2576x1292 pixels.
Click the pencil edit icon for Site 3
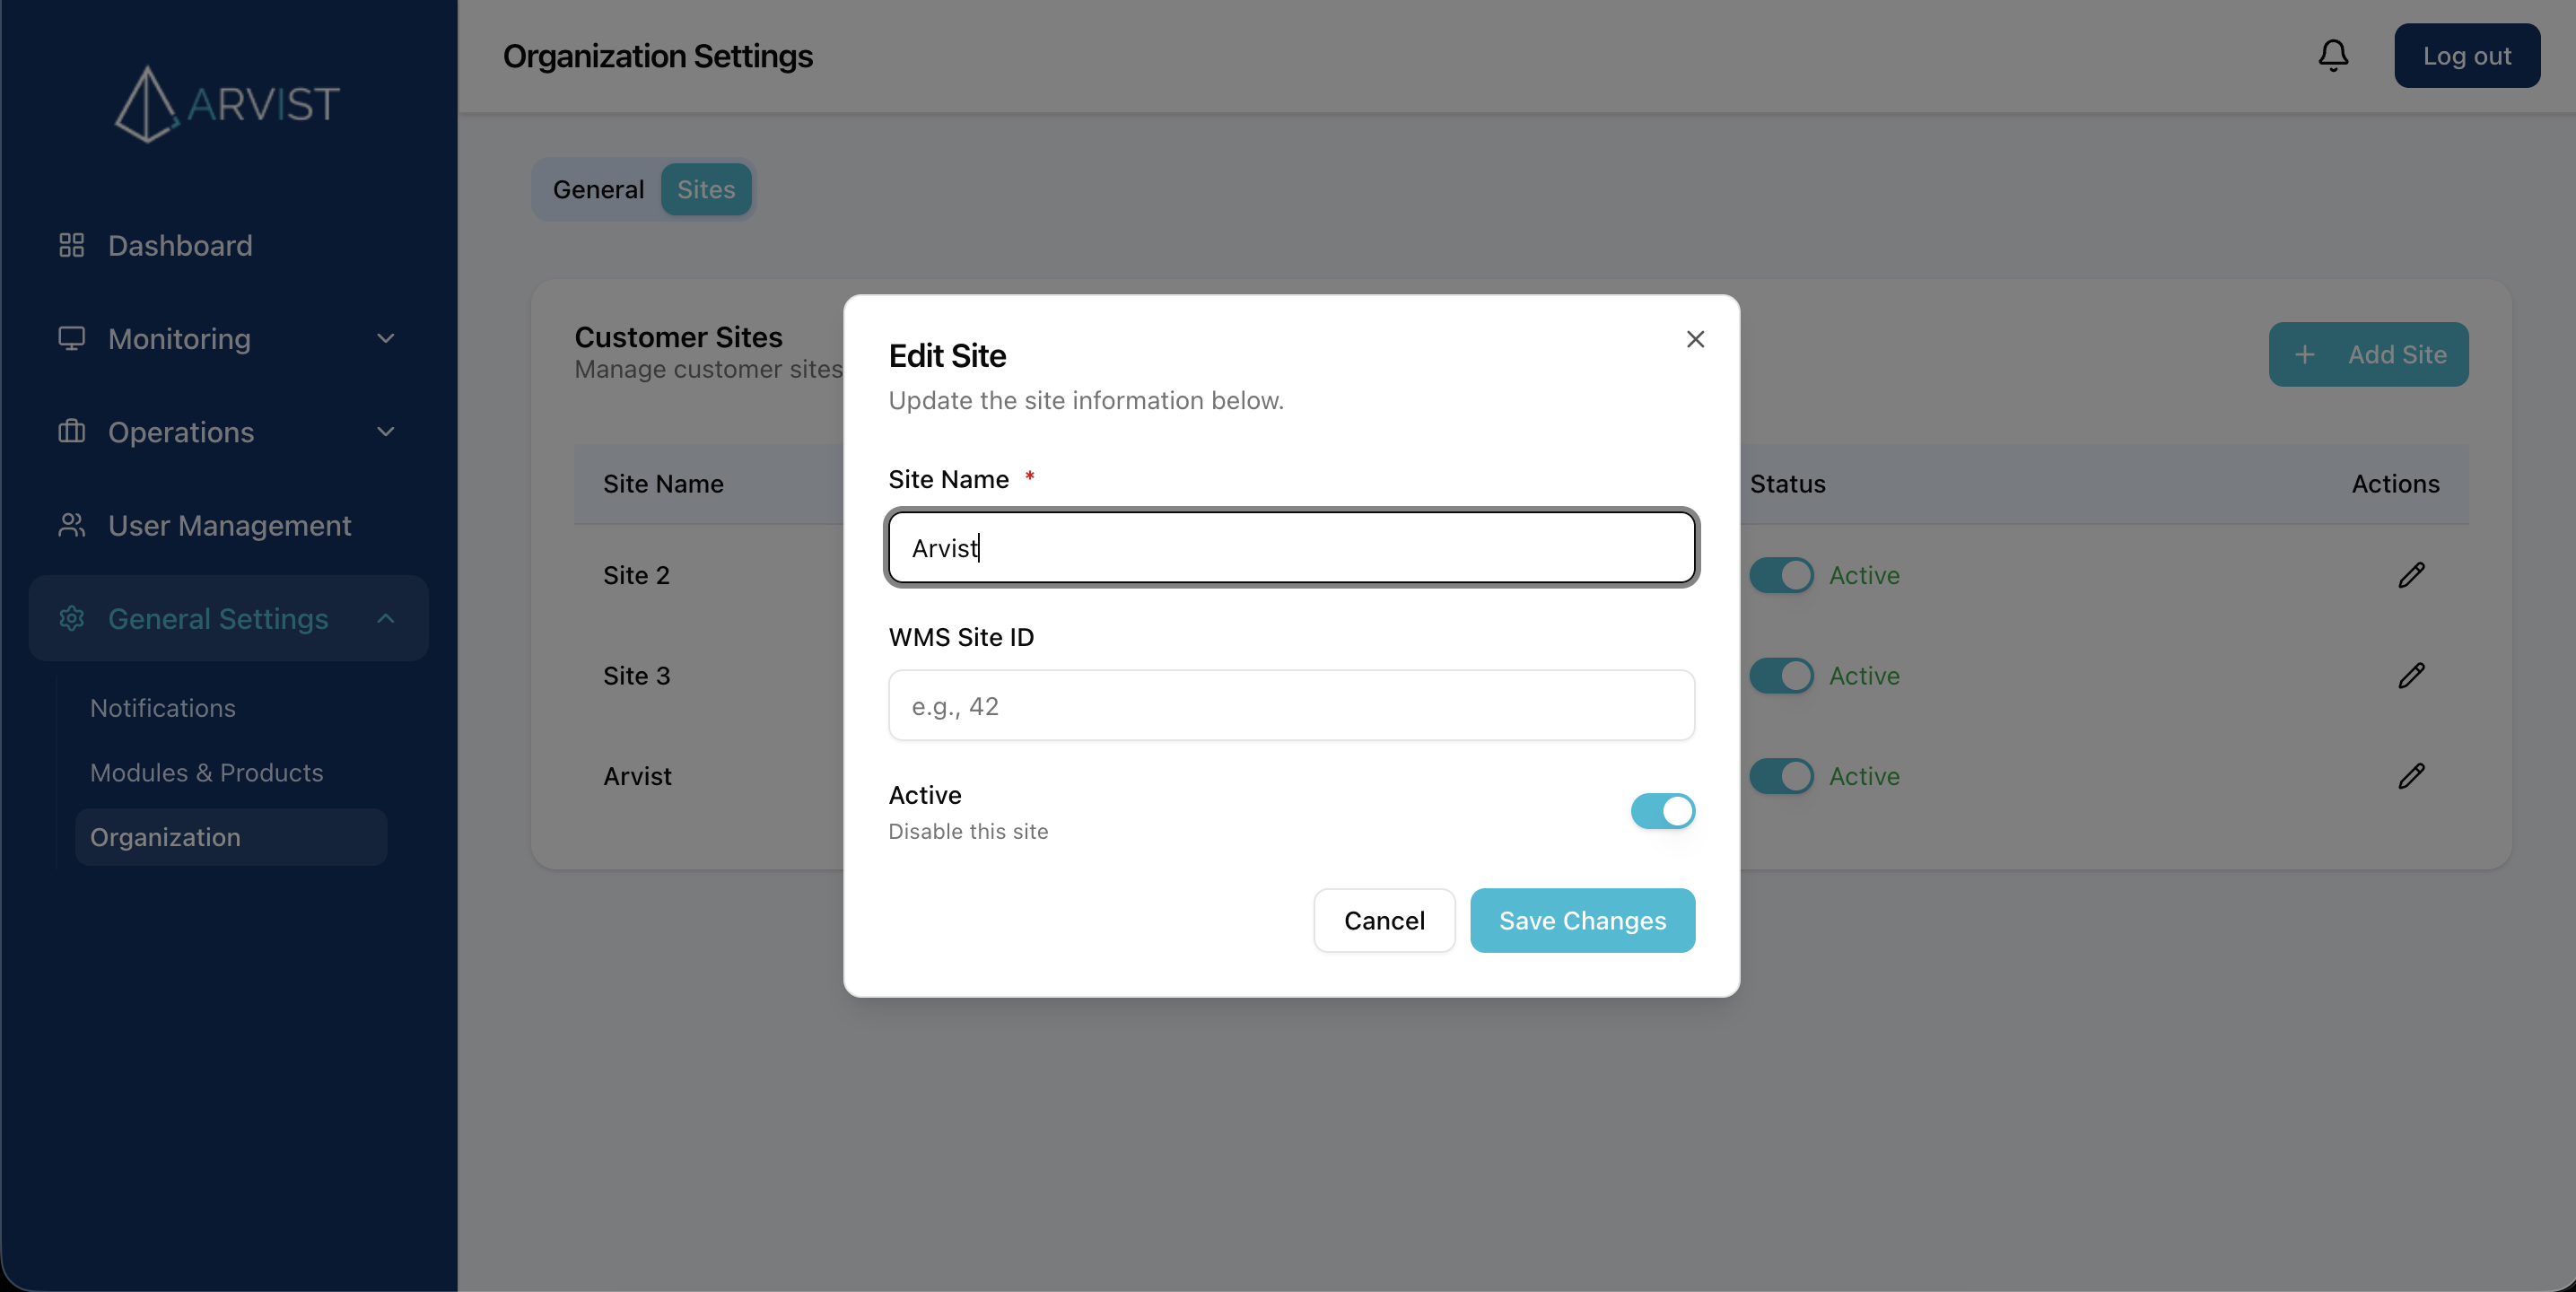click(2411, 676)
